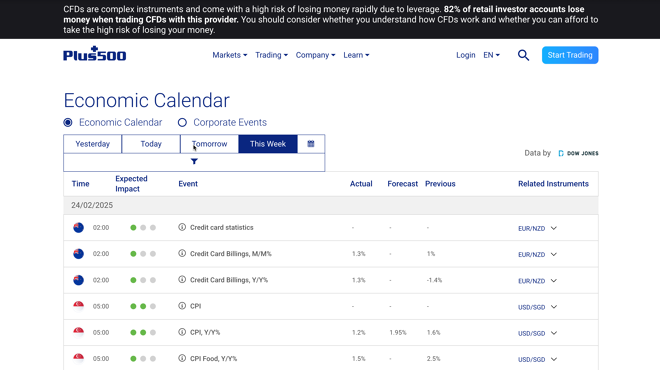The height and width of the screenshot is (370, 660).
Task: Open the calendar date picker icon
Action: point(311,144)
